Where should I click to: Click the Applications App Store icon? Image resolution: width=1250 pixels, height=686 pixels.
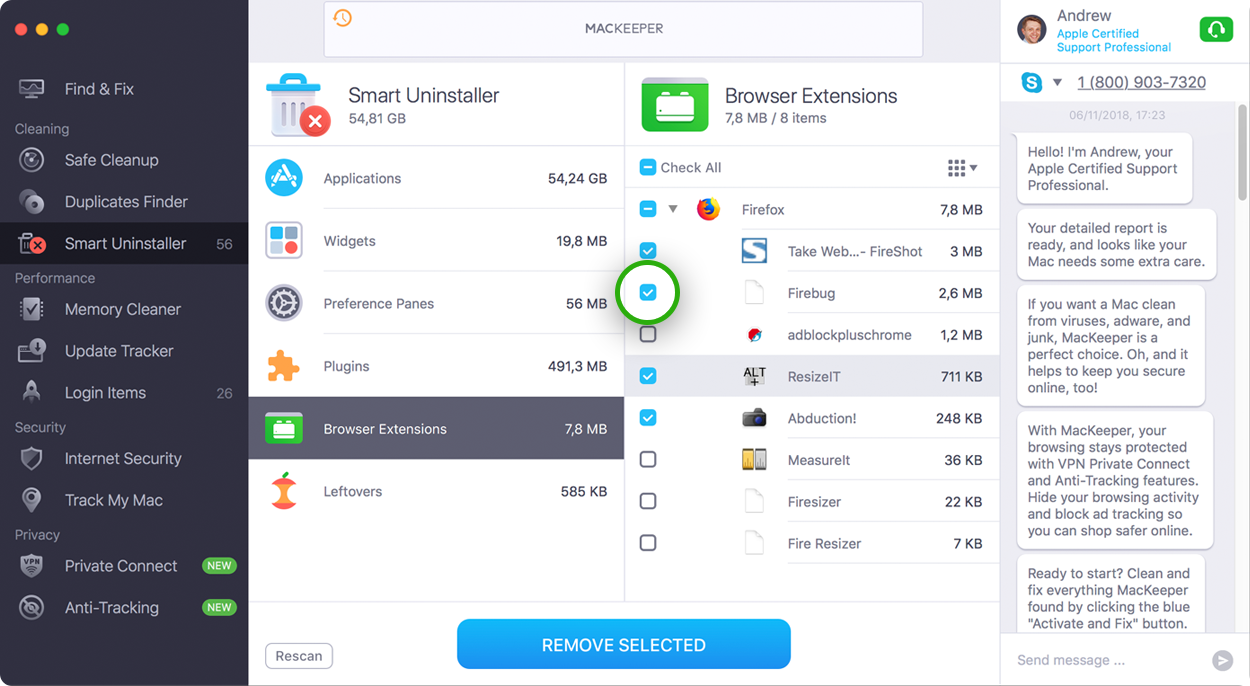click(x=284, y=178)
